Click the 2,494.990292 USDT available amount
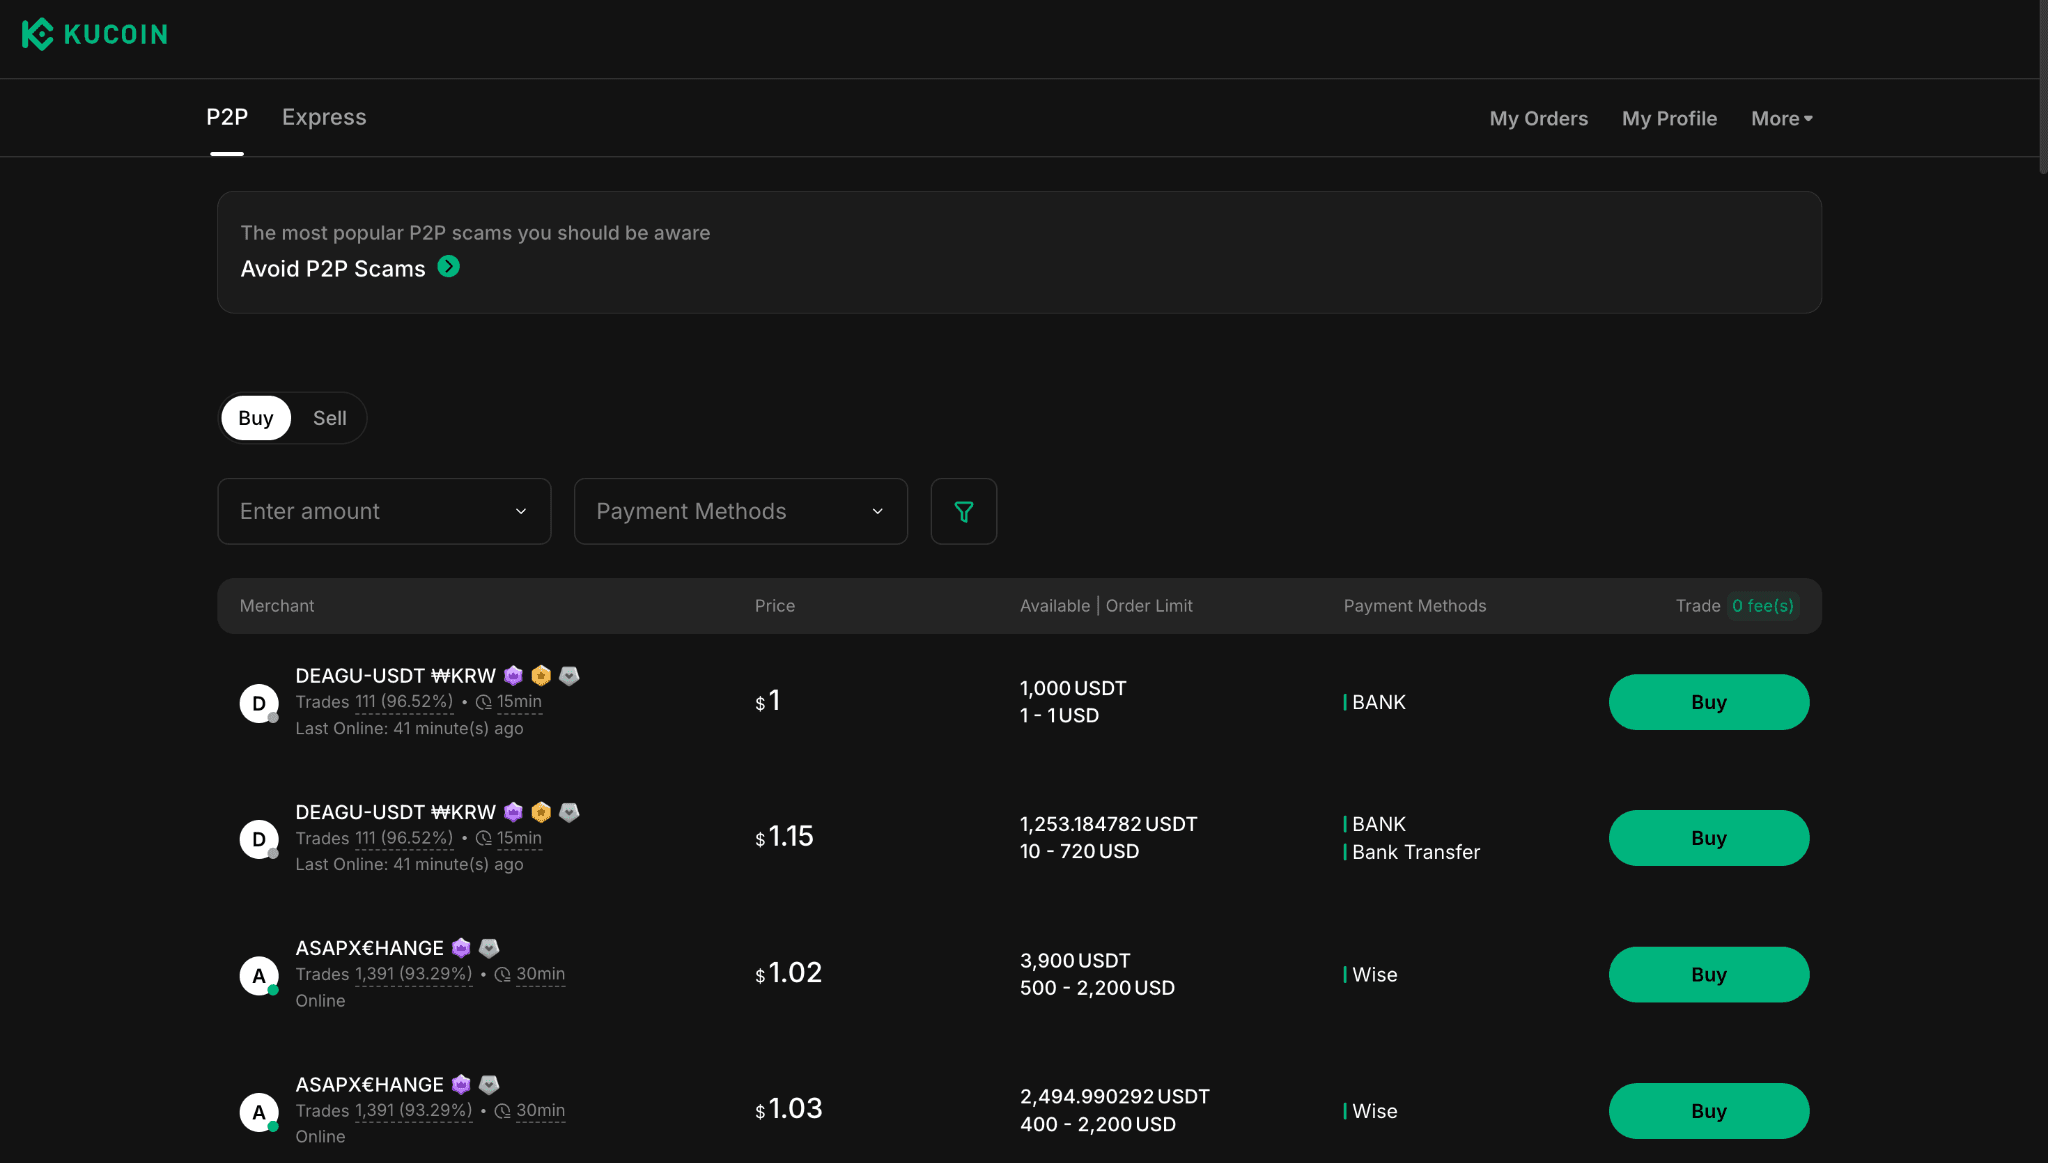The image size is (2048, 1163). click(x=1114, y=1097)
